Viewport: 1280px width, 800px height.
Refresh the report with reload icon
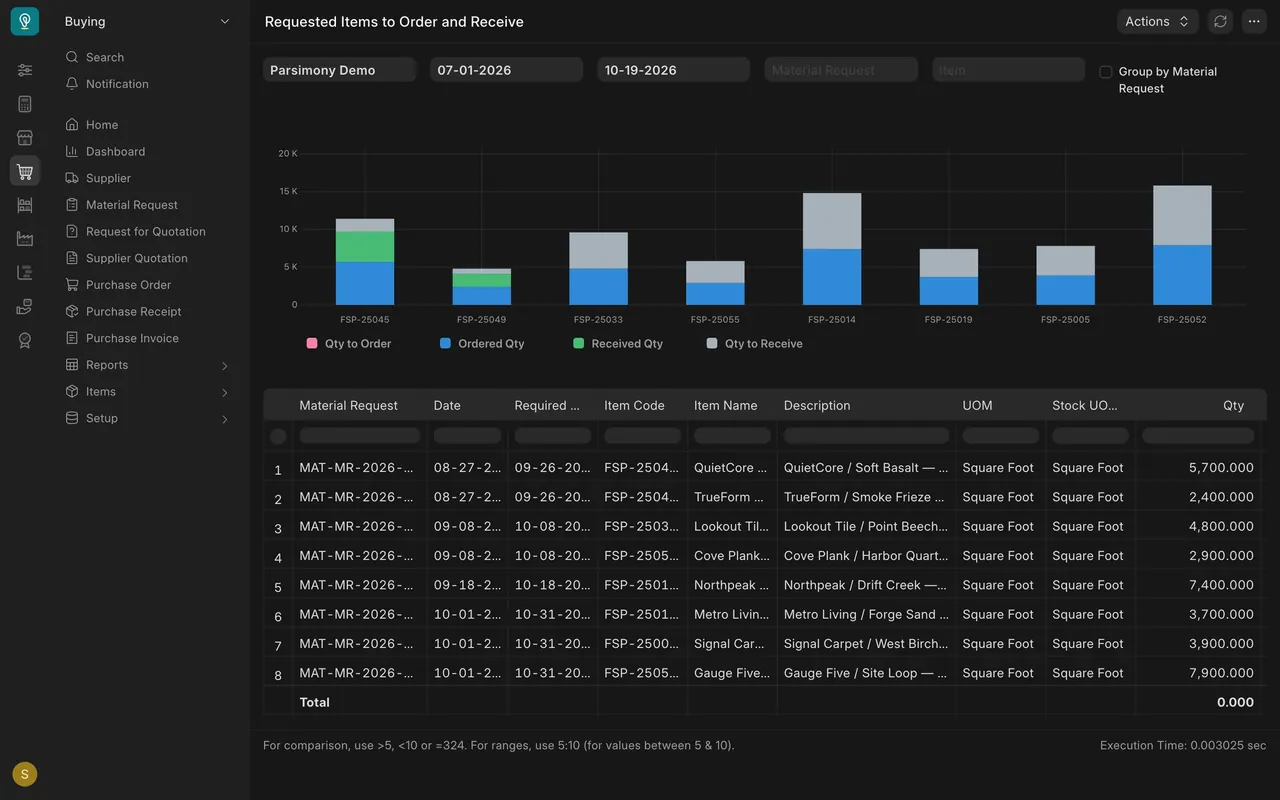pos(1220,21)
